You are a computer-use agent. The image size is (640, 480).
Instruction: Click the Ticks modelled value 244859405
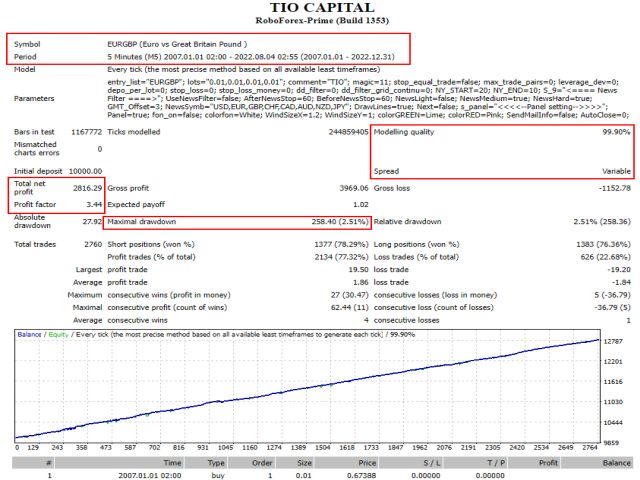click(348, 132)
